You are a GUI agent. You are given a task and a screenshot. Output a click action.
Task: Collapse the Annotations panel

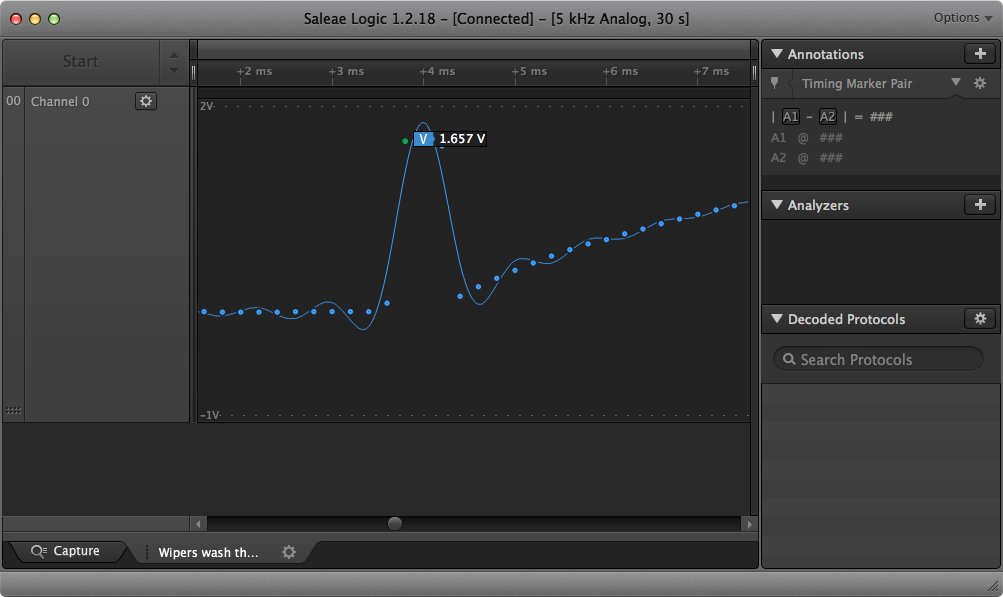click(x=777, y=54)
